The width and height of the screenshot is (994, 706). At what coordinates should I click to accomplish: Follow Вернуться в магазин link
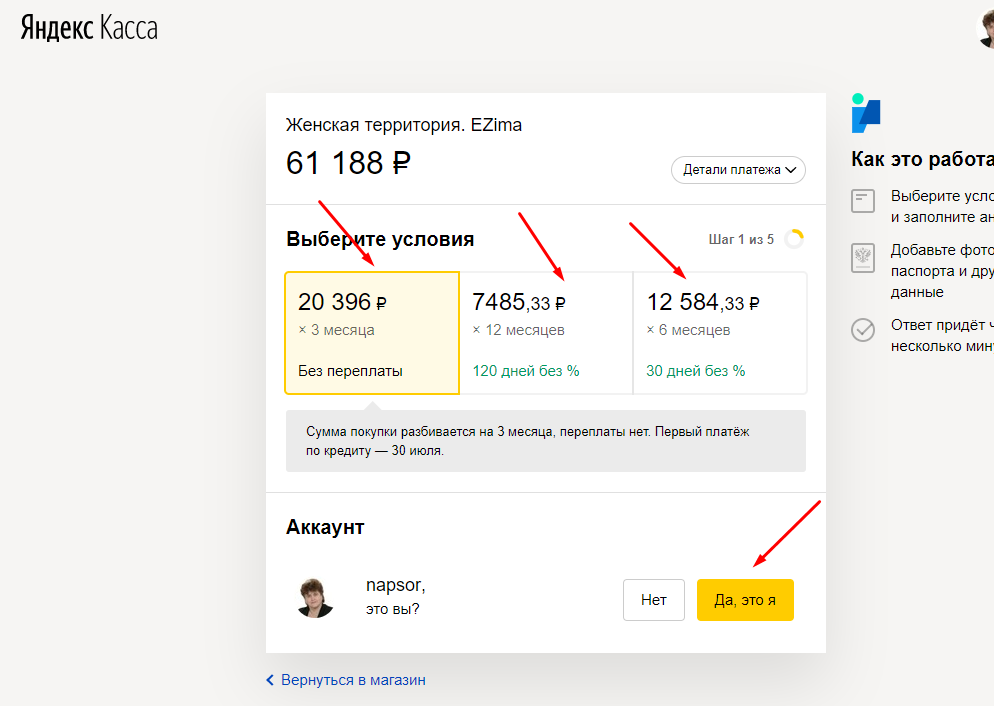353,680
